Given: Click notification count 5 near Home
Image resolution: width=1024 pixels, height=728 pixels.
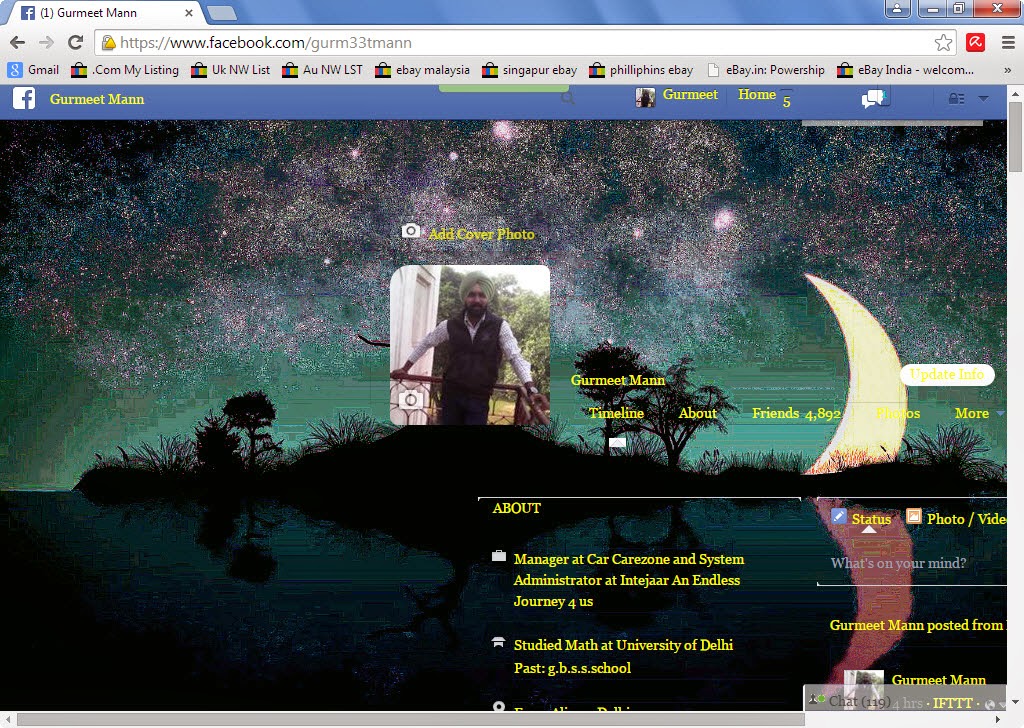Looking at the screenshot, I should click(786, 101).
